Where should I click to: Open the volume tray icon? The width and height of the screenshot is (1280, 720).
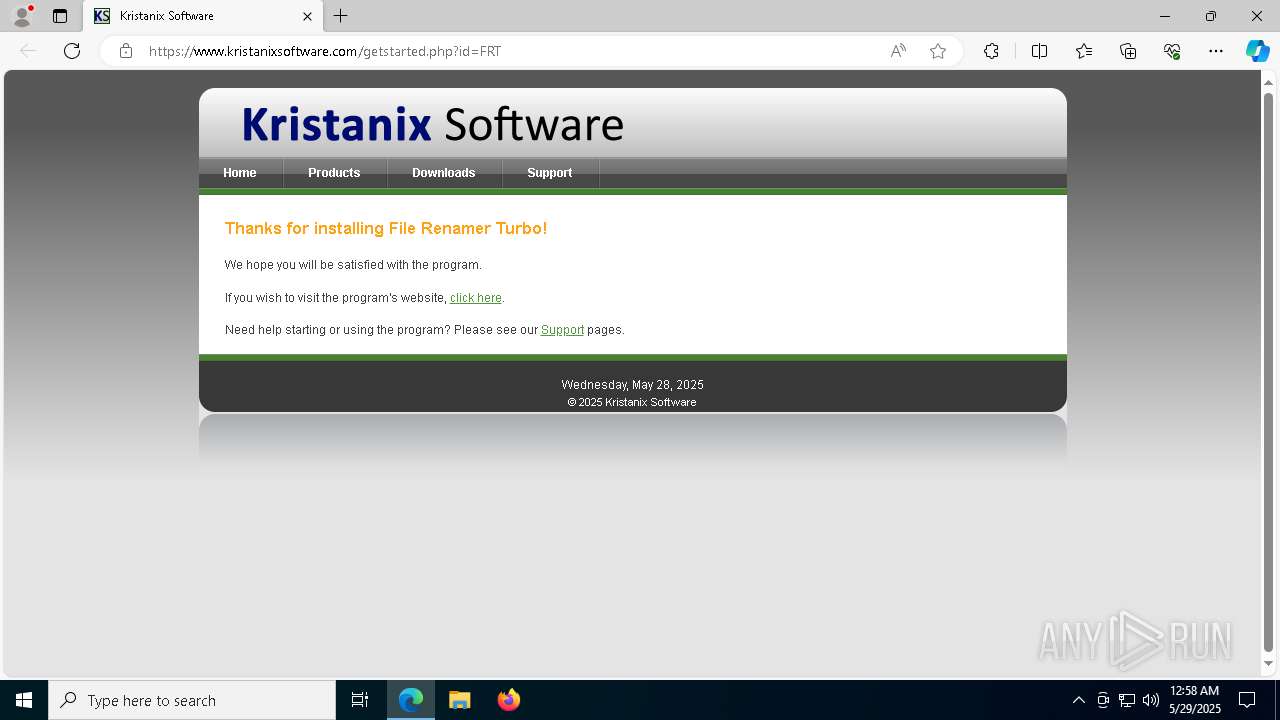pos(1151,700)
